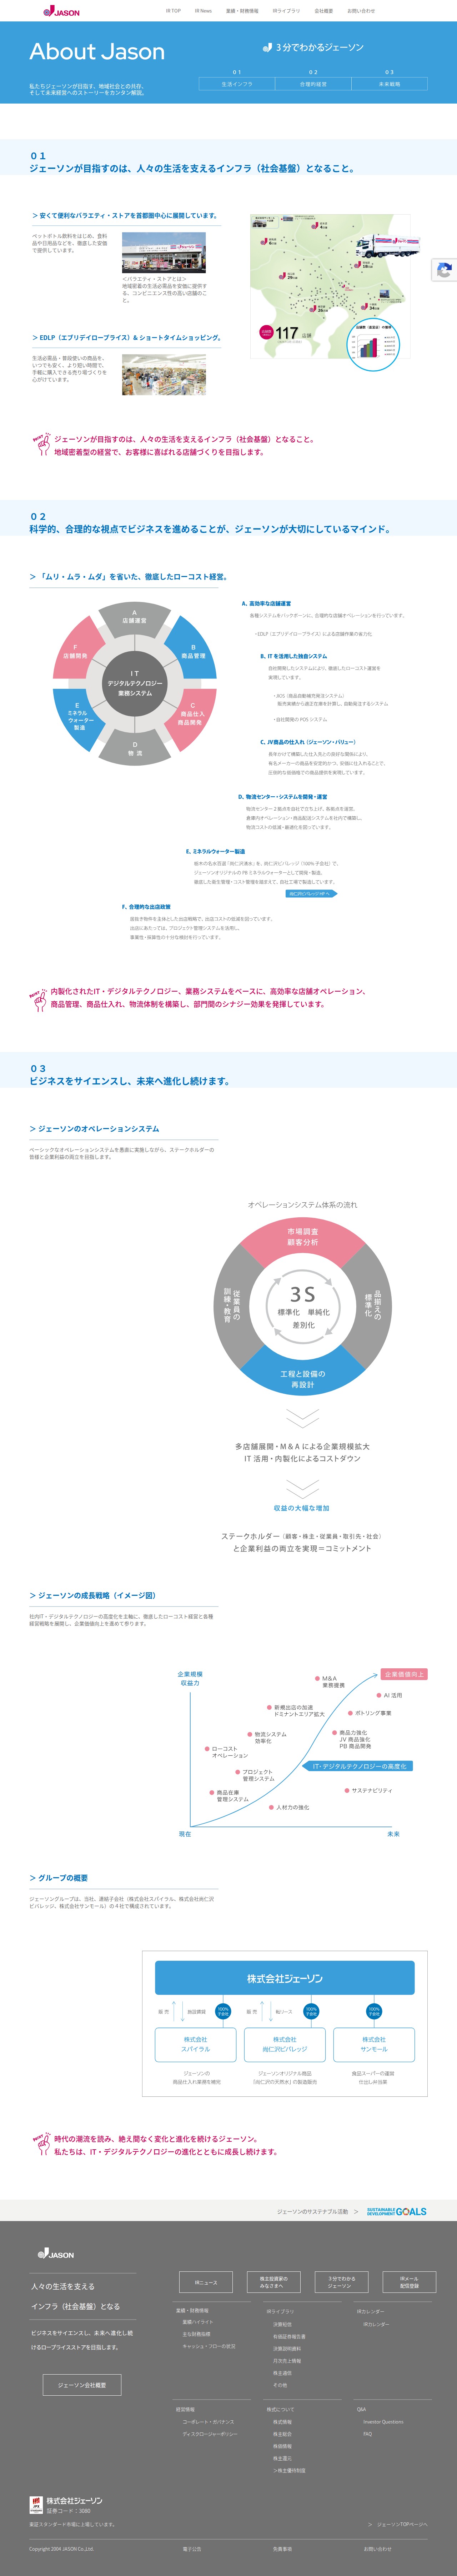Screen dimensions: 457x2576
Task: Open IR News in the header menu
Action: (x=203, y=11)
